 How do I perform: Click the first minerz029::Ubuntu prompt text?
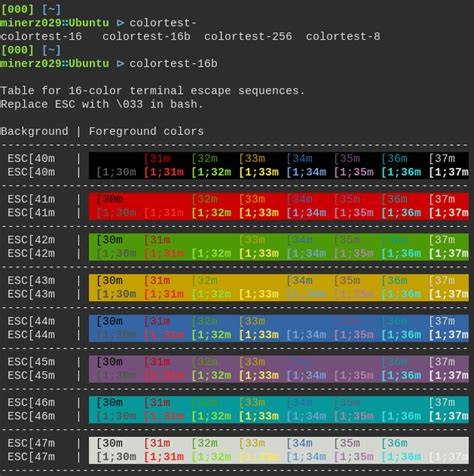point(54,23)
